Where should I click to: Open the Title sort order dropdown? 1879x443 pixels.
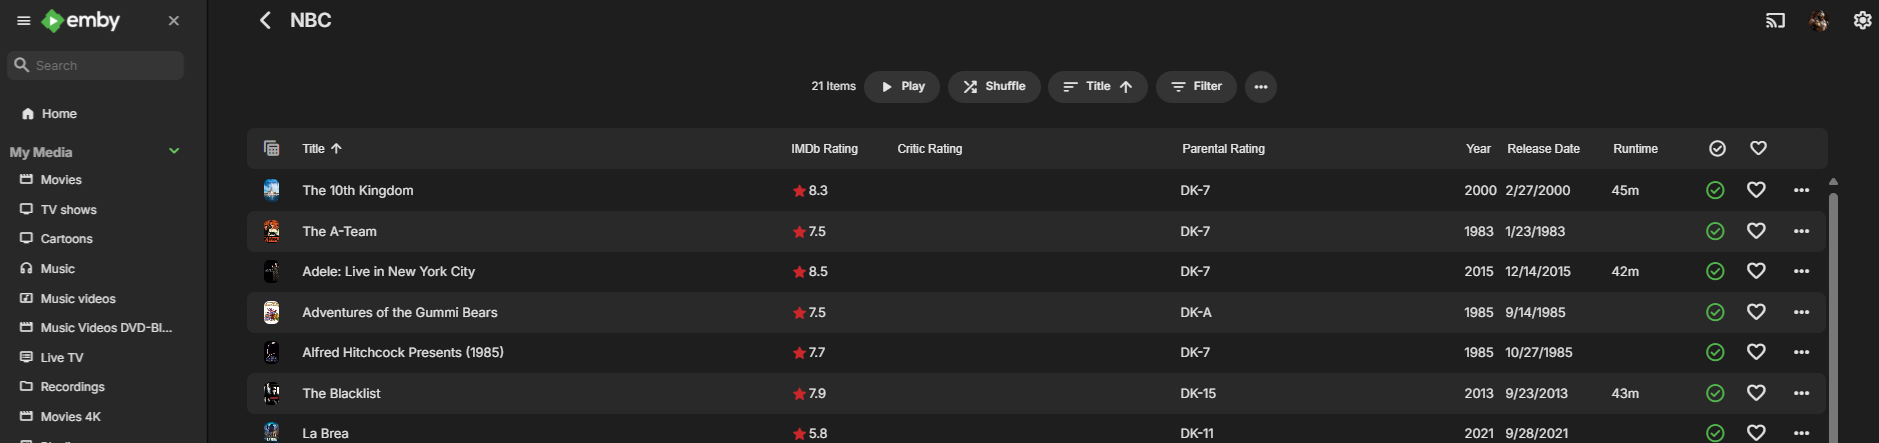click(x=1097, y=87)
